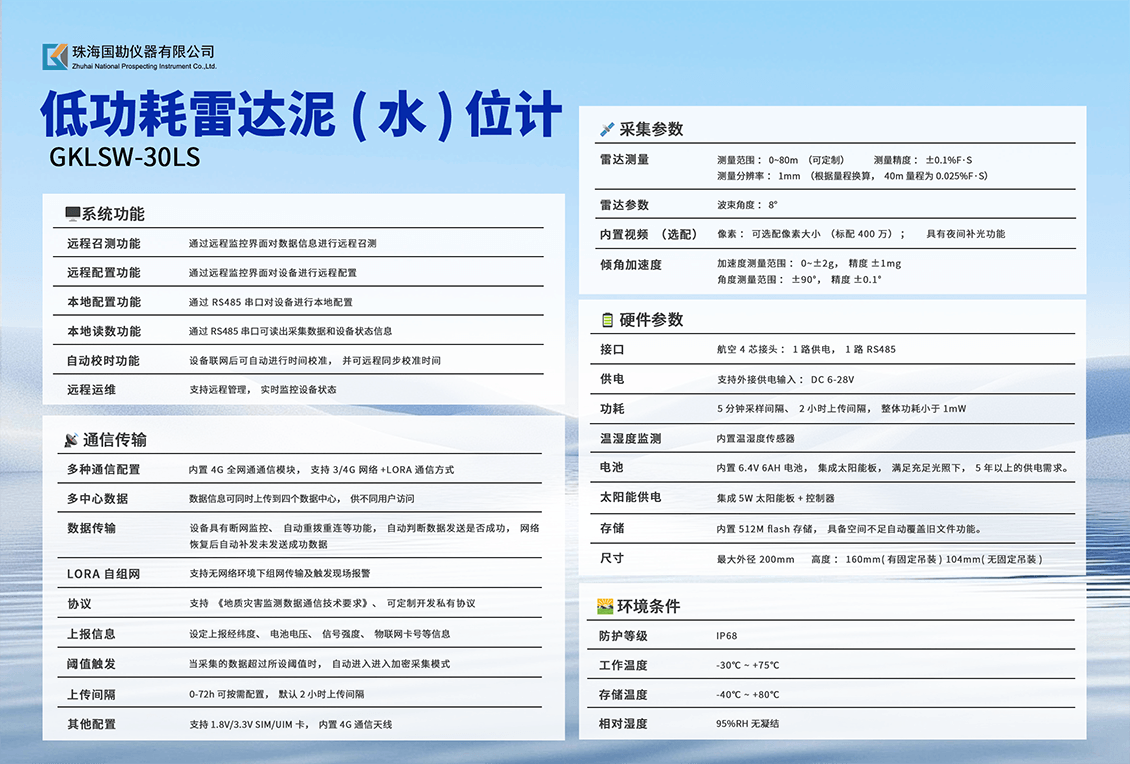Select the 雷达测量 row label
1130x764 pixels.
(624, 160)
